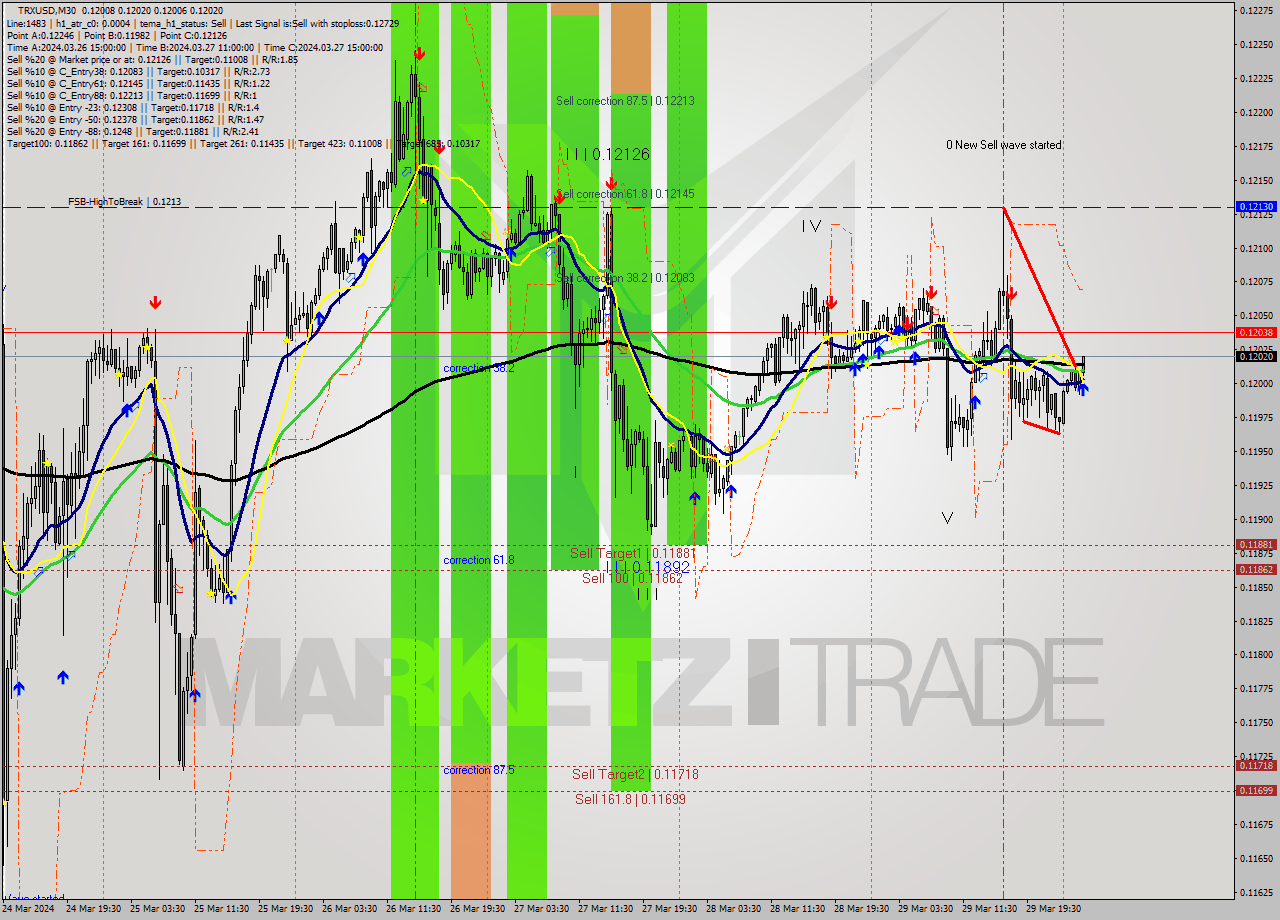The width and height of the screenshot is (1280, 920).
Task: Click the 0.11862 price tag on axis
Action: coord(1256,569)
